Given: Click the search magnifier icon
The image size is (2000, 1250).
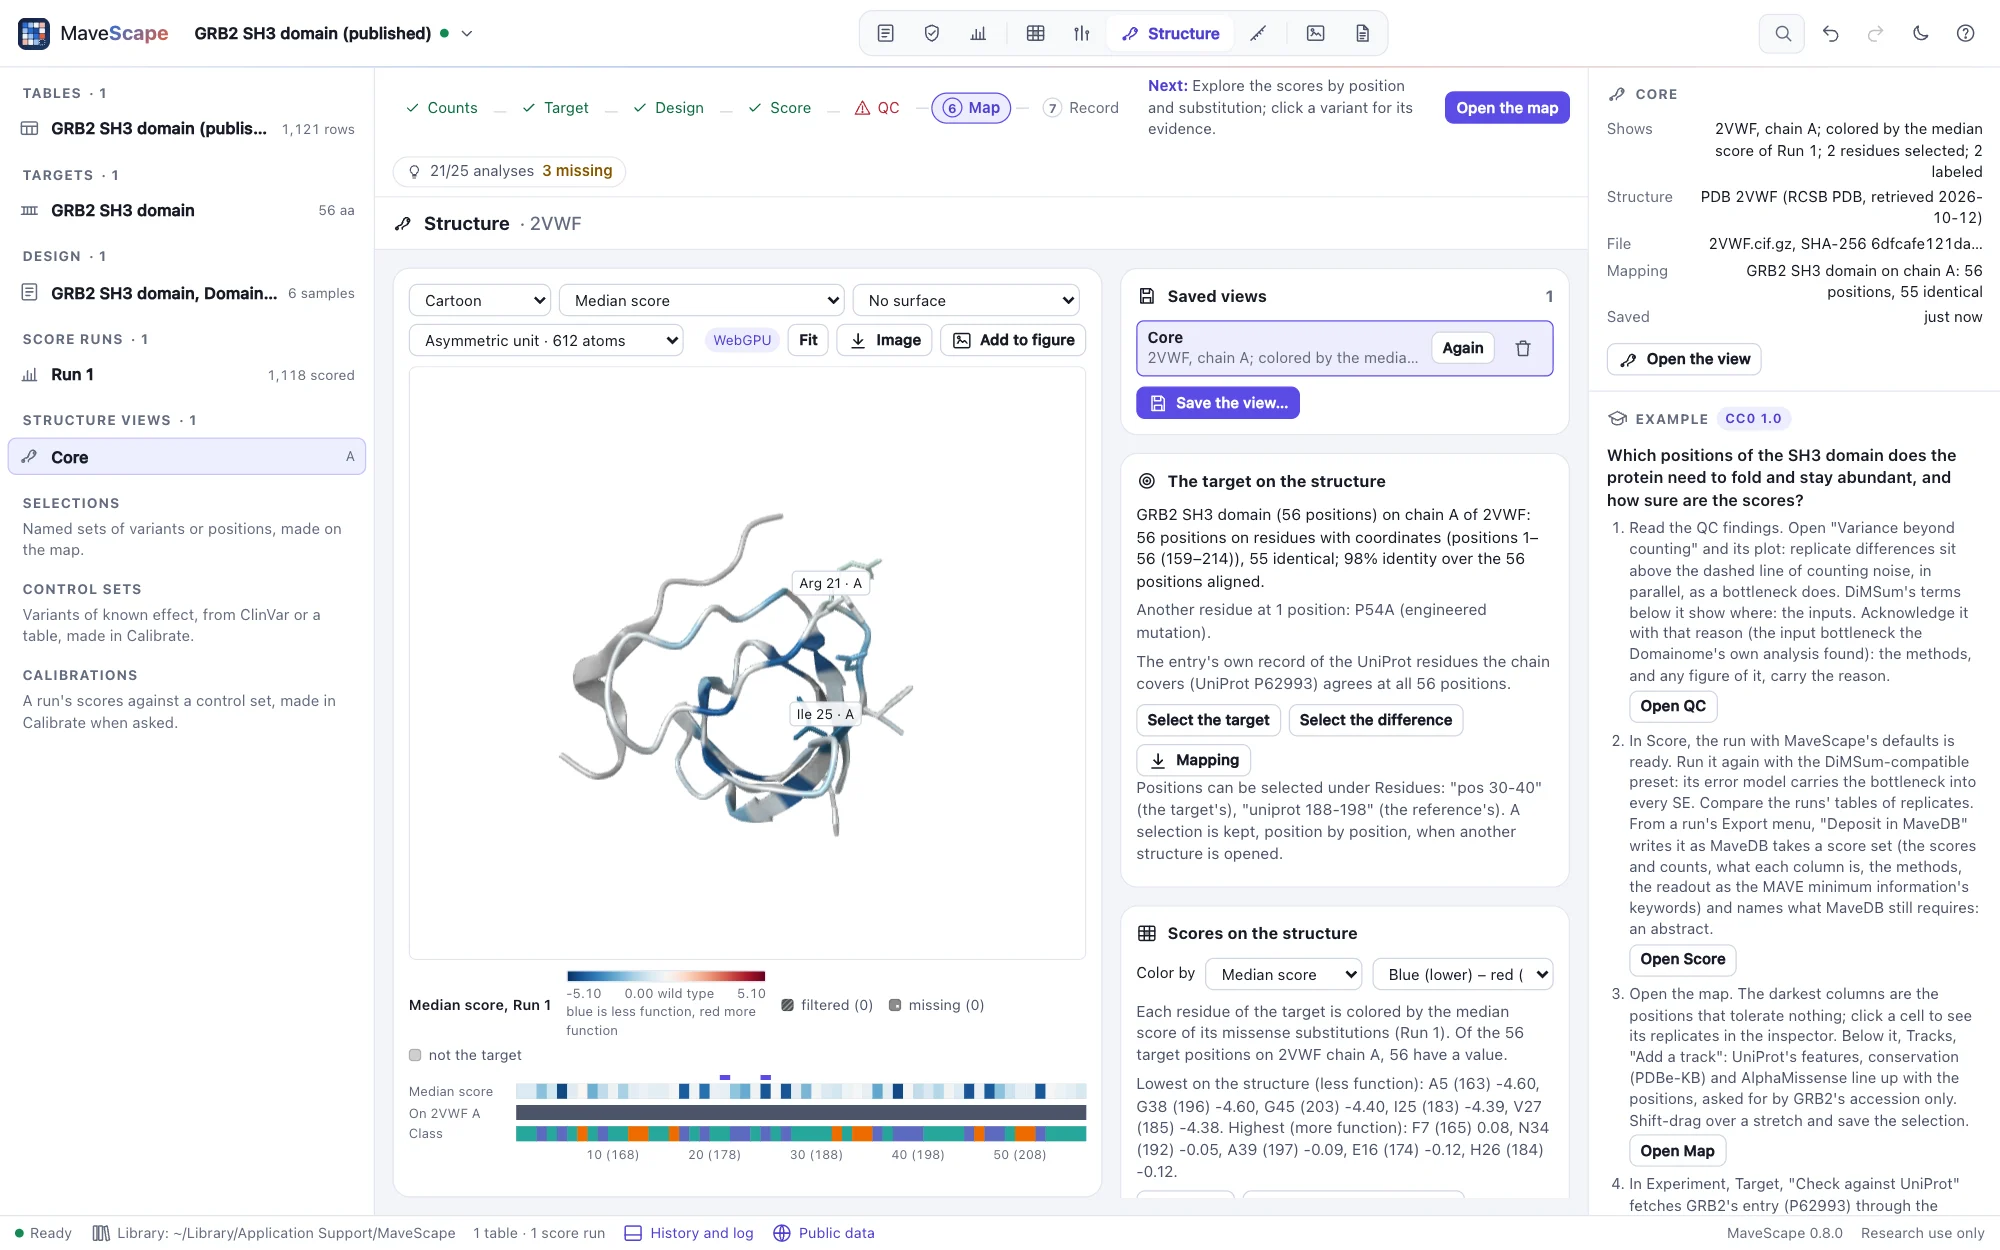Looking at the screenshot, I should coord(1782,33).
